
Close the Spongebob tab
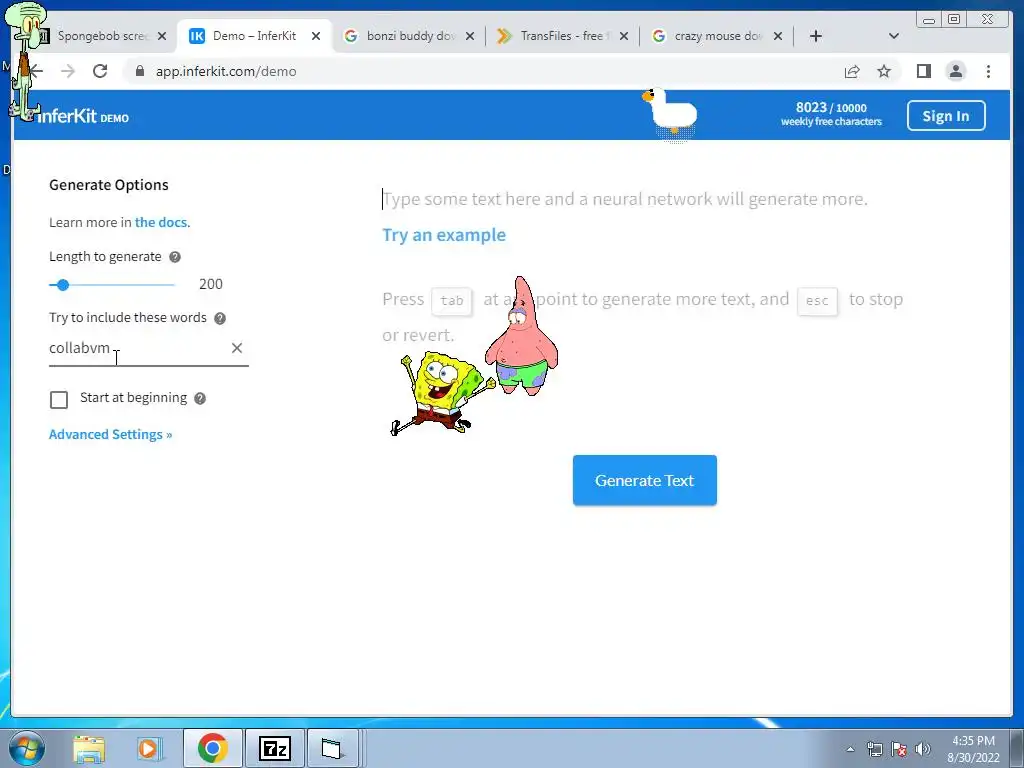tap(162, 36)
